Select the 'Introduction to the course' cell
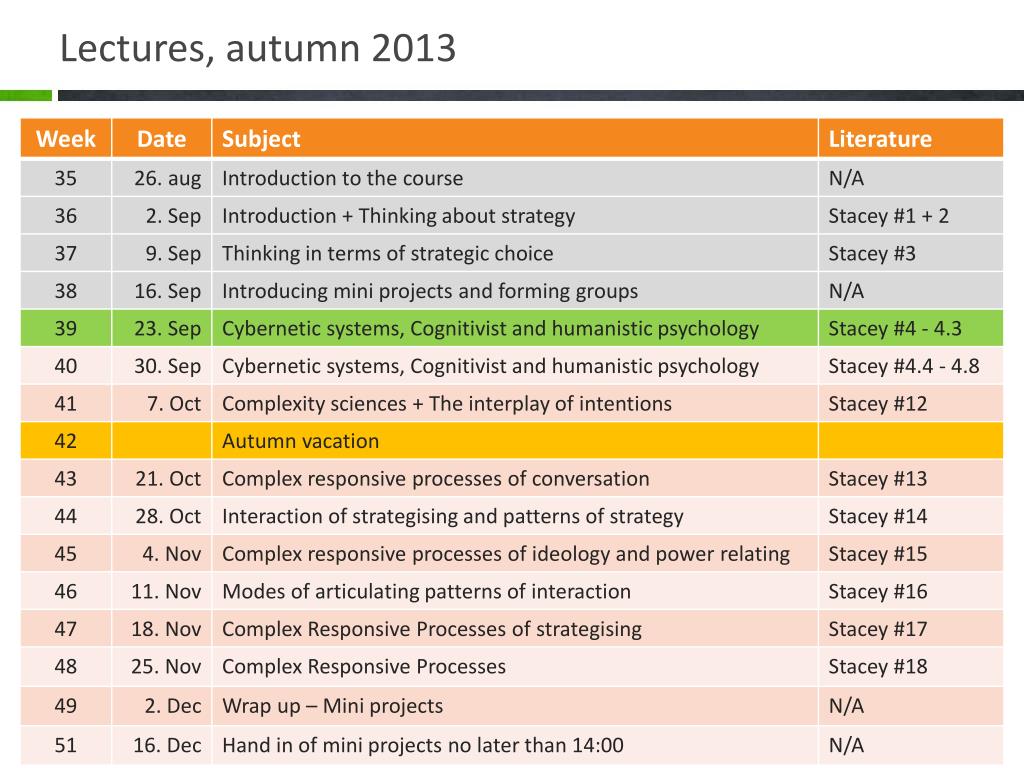The width and height of the screenshot is (1024, 768). click(x=515, y=178)
